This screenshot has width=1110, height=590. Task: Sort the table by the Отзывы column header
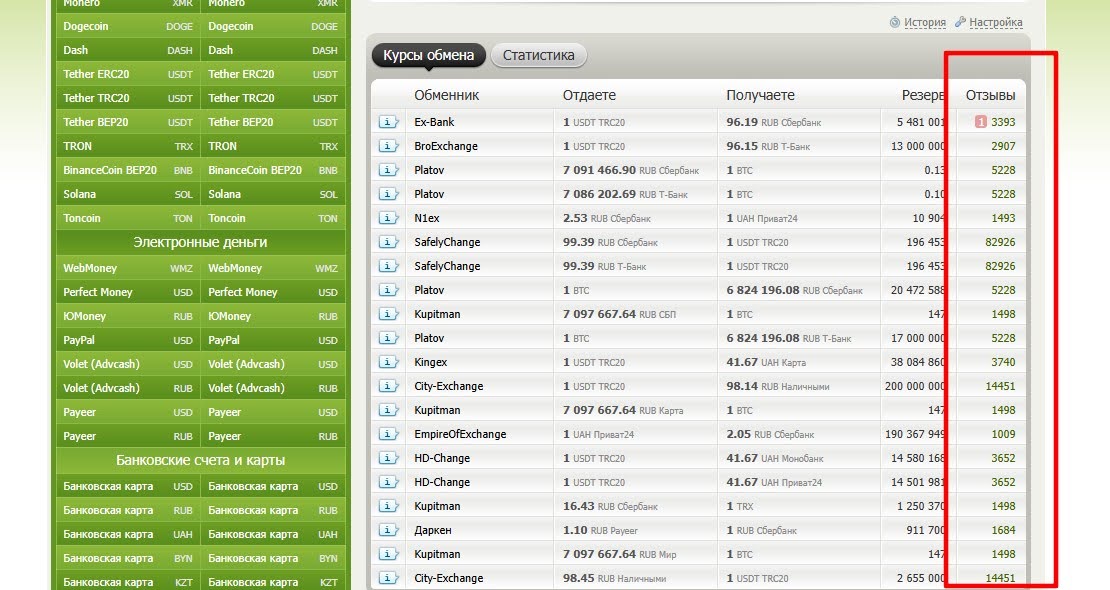989,95
